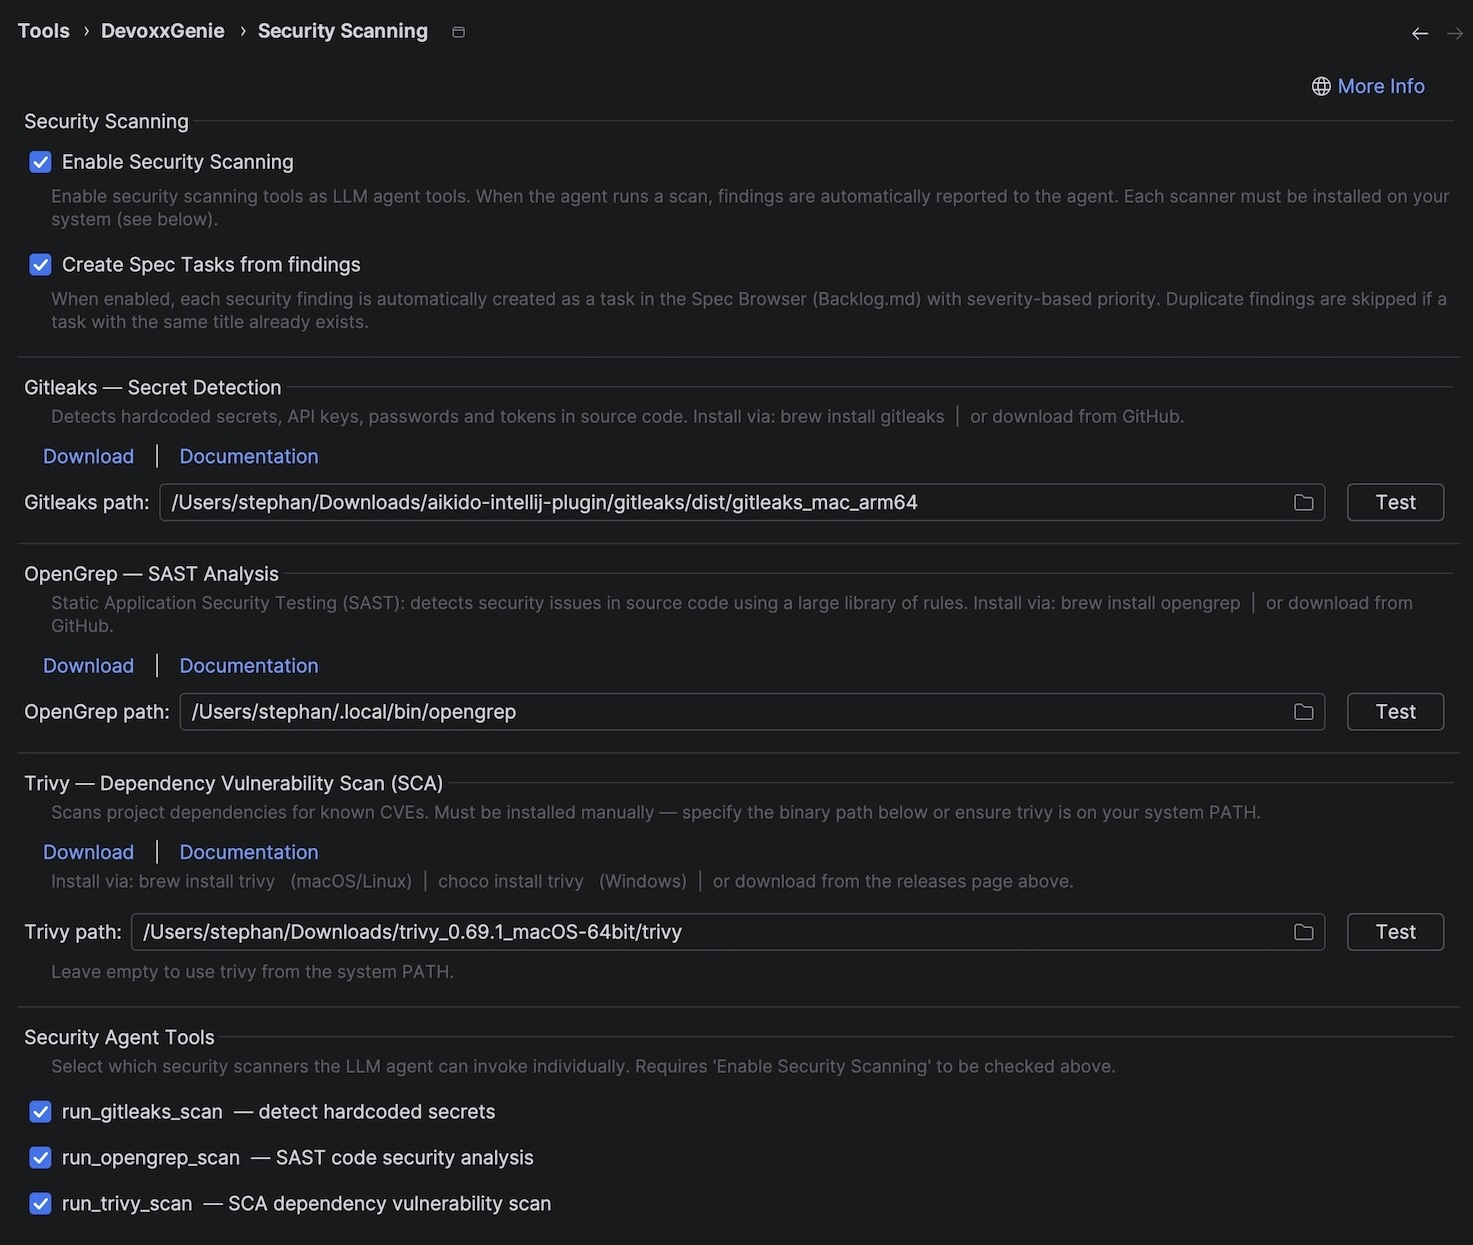Browse folder icon for Gitleaks path
The height and width of the screenshot is (1245, 1473).
pos(1304,502)
